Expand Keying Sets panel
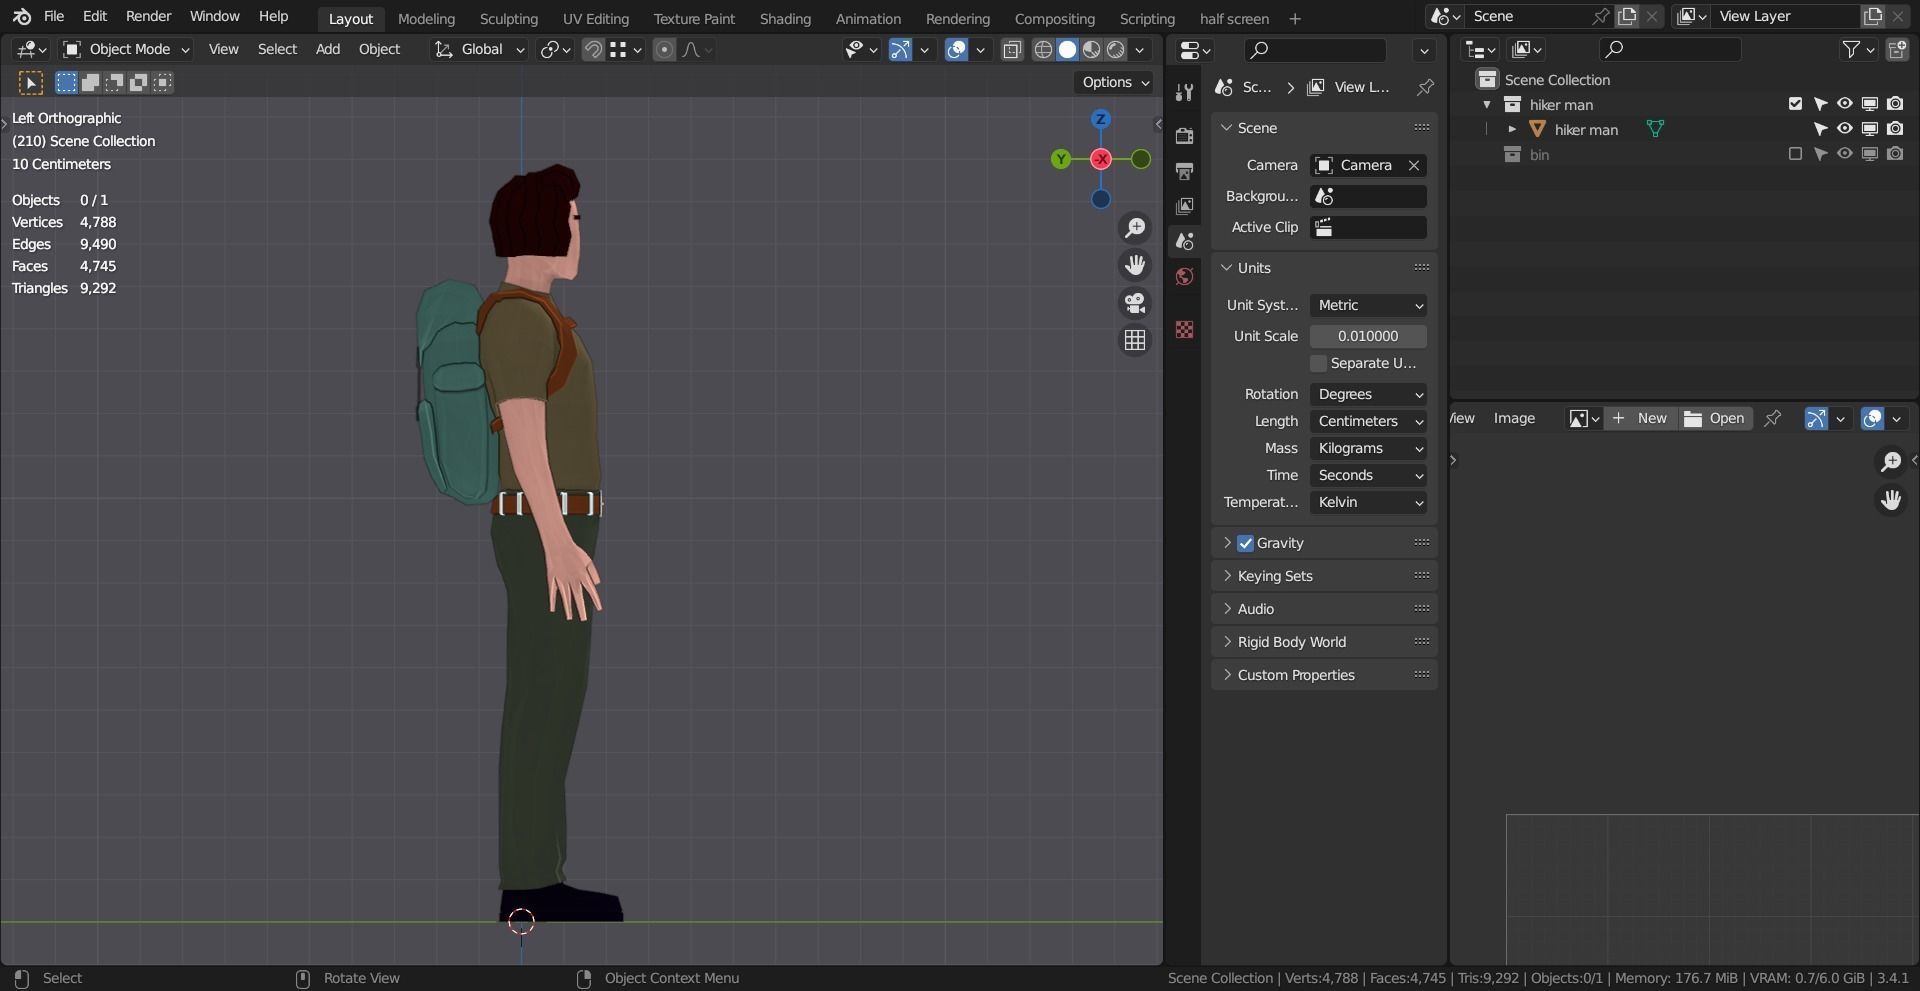This screenshot has height=991, width=1920. [x=1324, y=576]
